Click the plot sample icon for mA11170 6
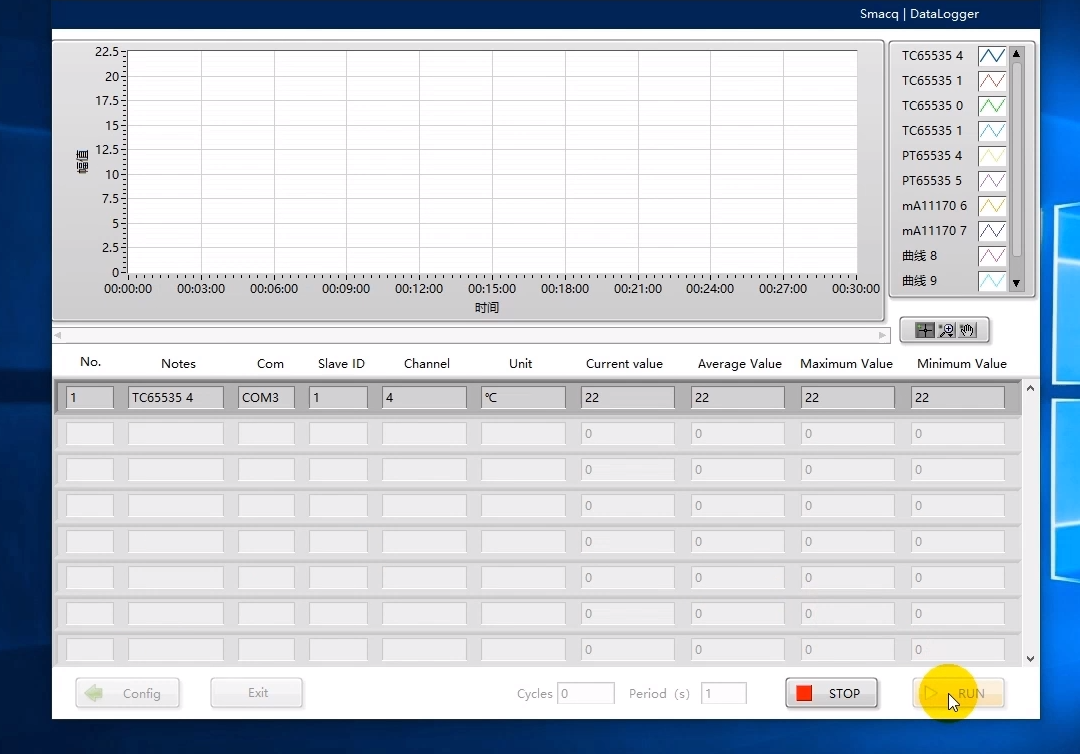The height and width of the screenshot is (754, 1080). pos(992,205)
